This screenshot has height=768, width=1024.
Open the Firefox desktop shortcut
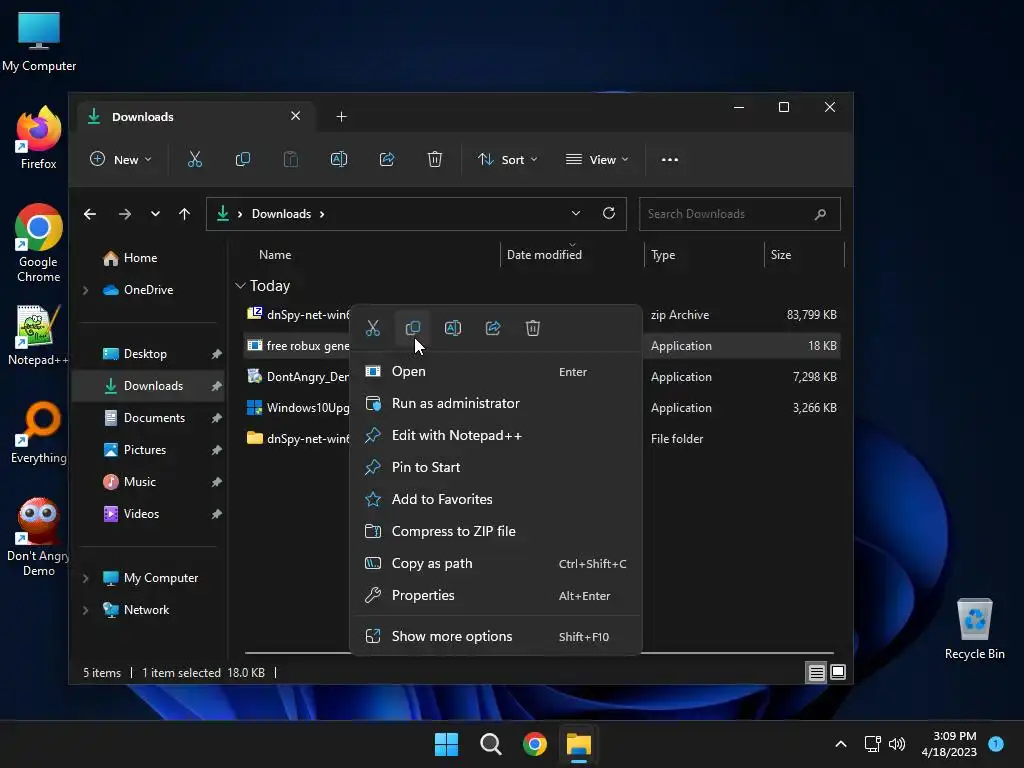(39, 138)
